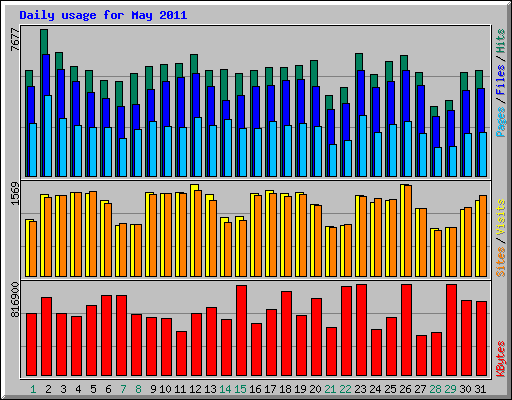This screenshot has height=400, width=512.
Task: Click day label 26 on x-axis
Action: (405, 389)
